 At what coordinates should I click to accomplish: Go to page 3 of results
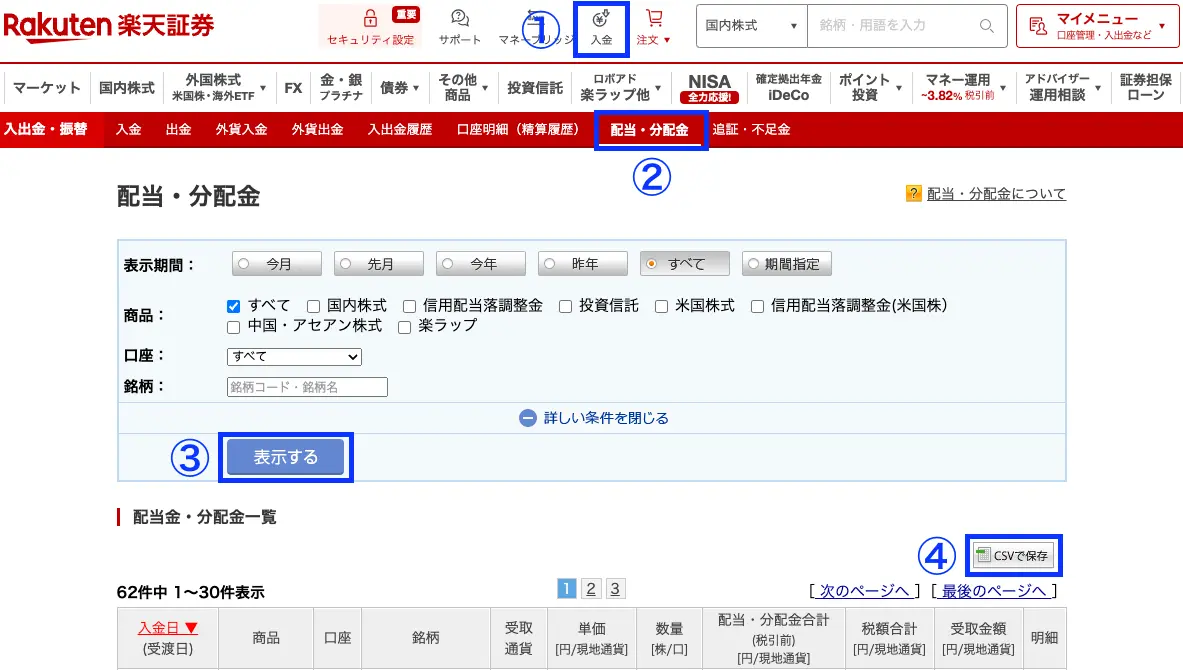coord(615,589)
